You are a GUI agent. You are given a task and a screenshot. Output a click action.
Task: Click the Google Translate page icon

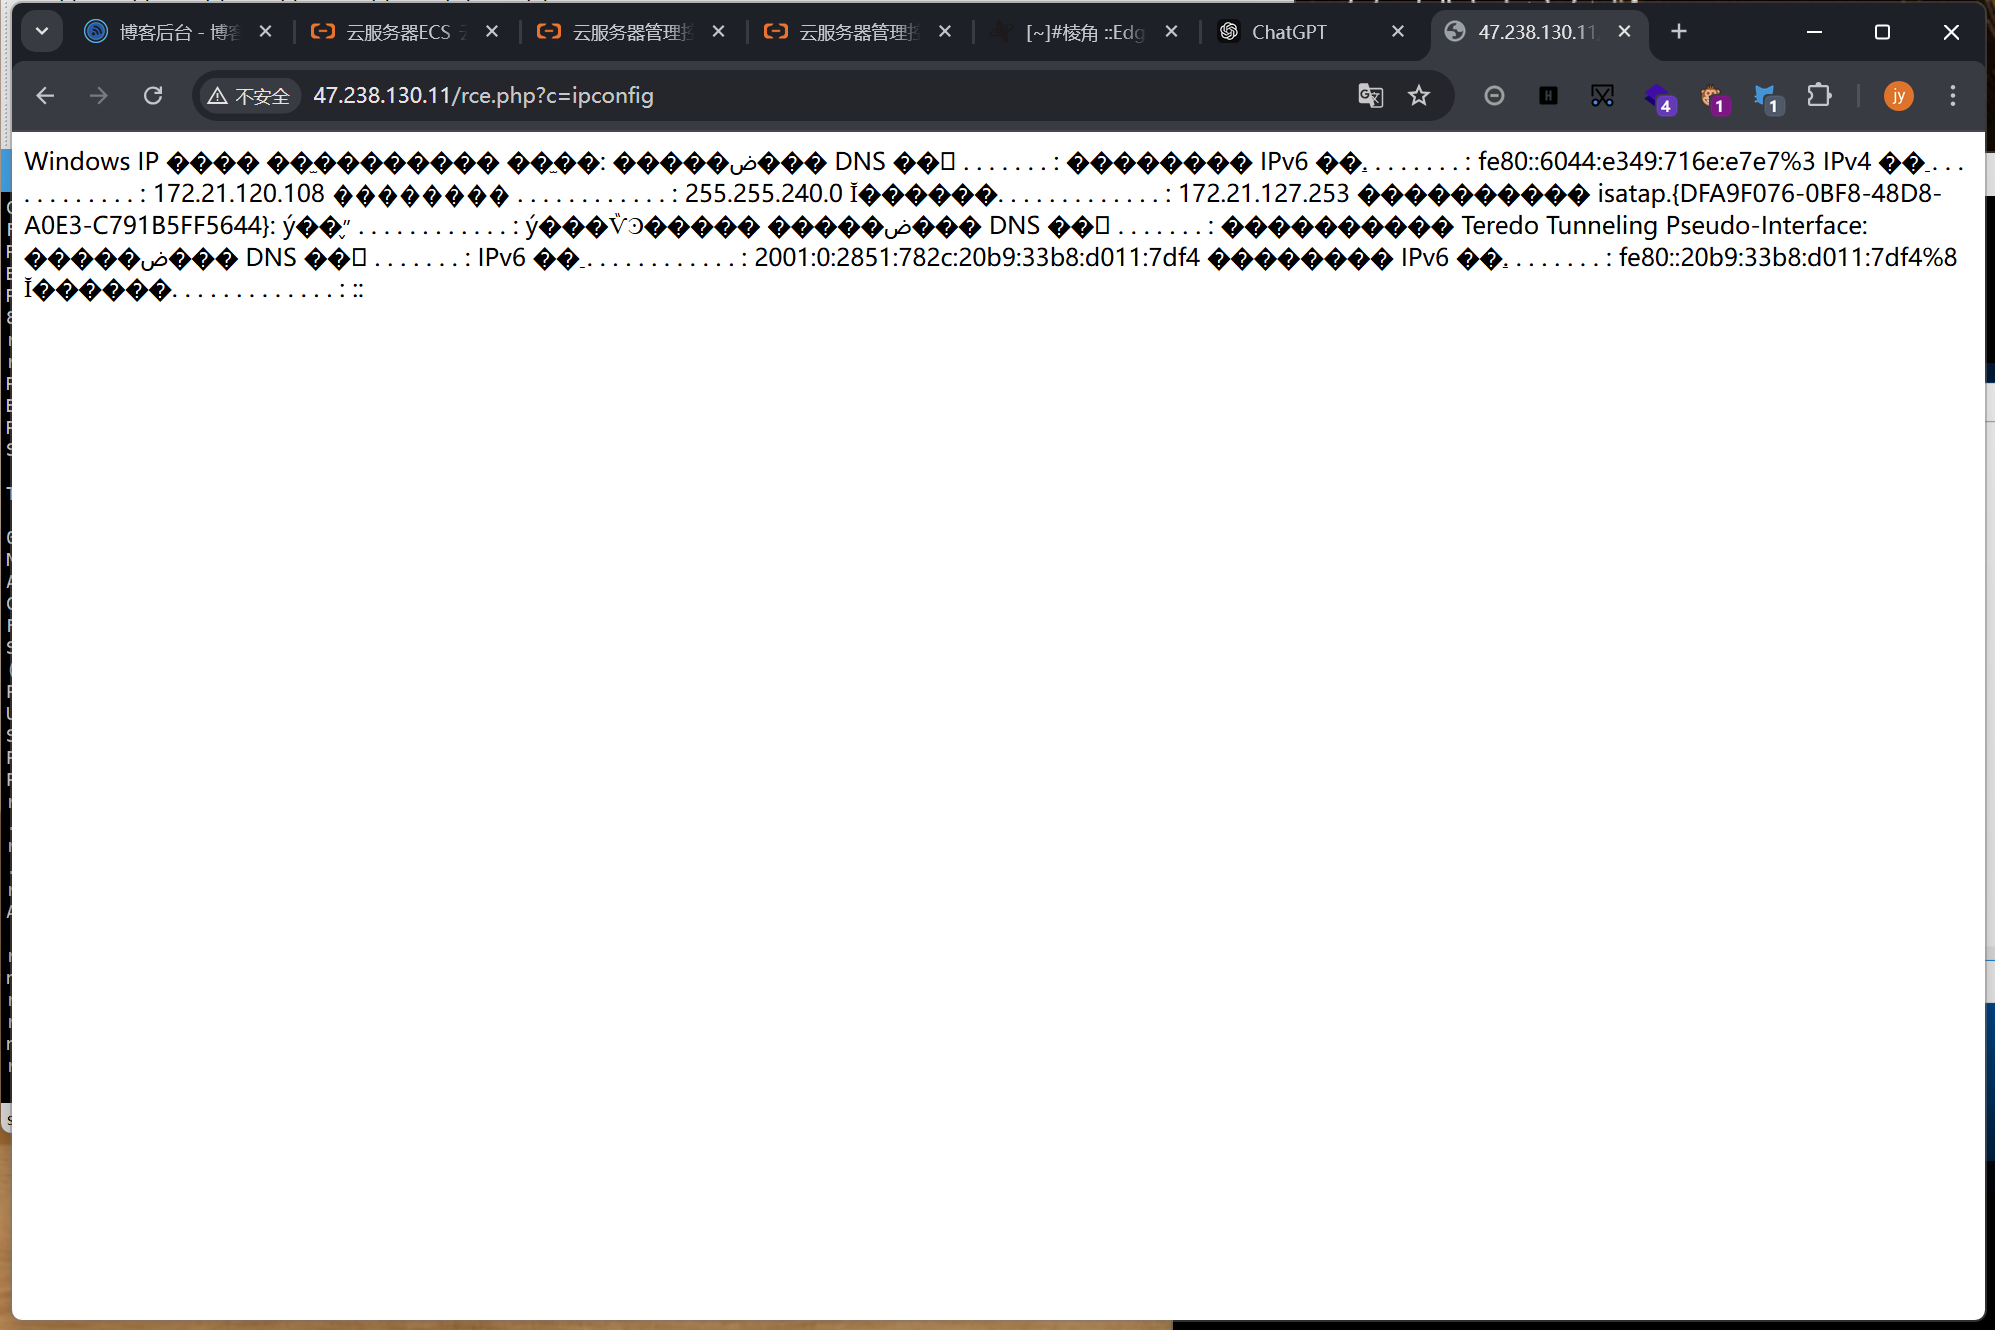(x=1370, y=96)
